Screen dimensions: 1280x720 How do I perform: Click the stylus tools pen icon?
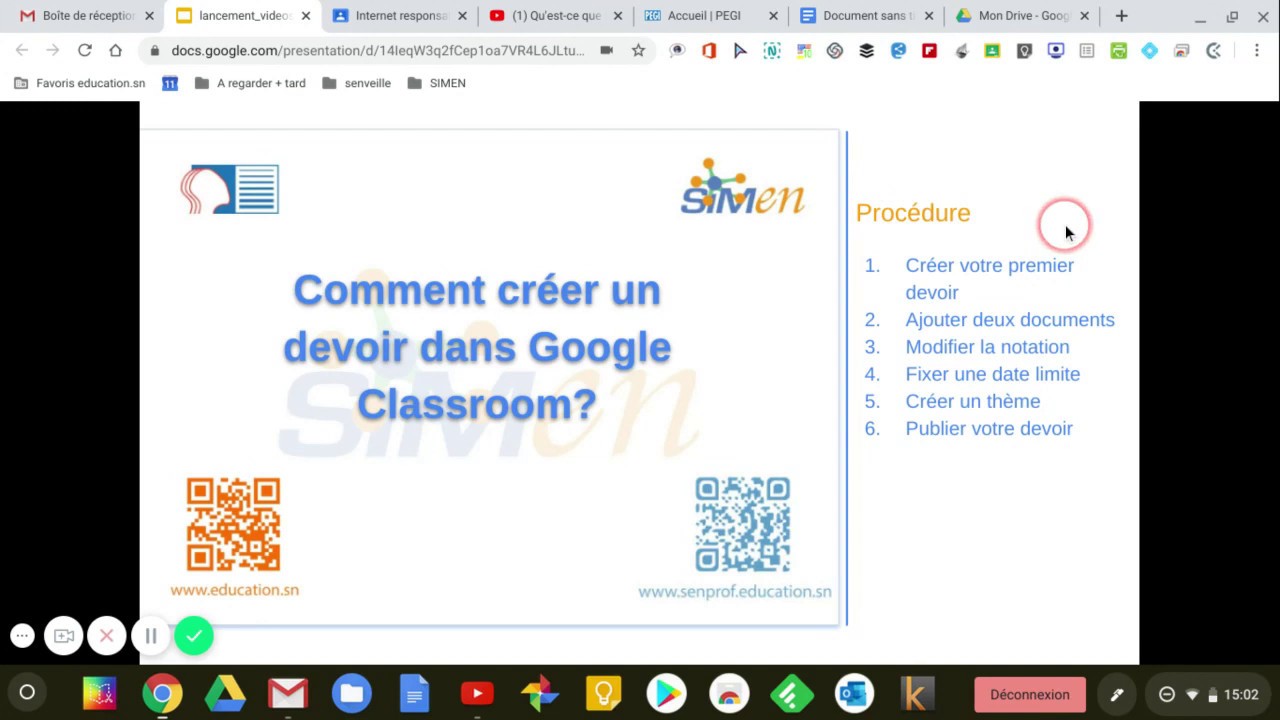[1117, 694]
